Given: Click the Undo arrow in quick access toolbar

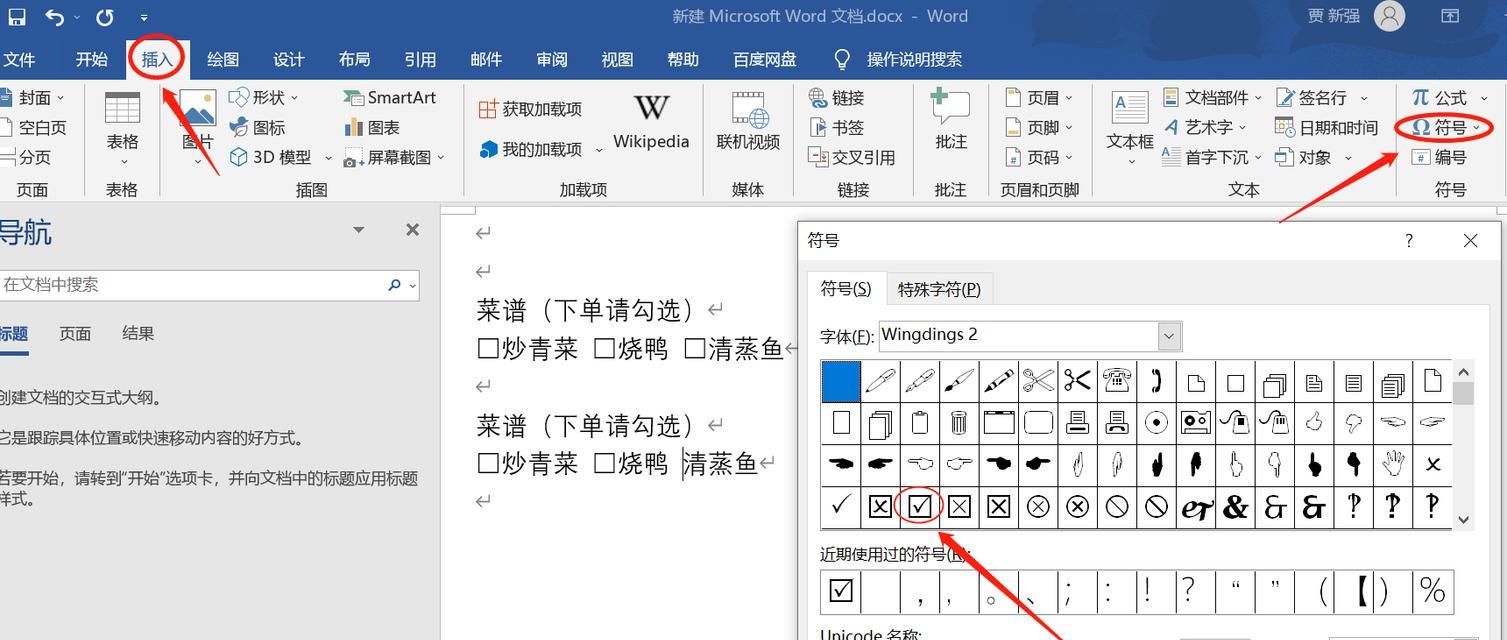Looking at the screenshot, I should tap(54, 17).
